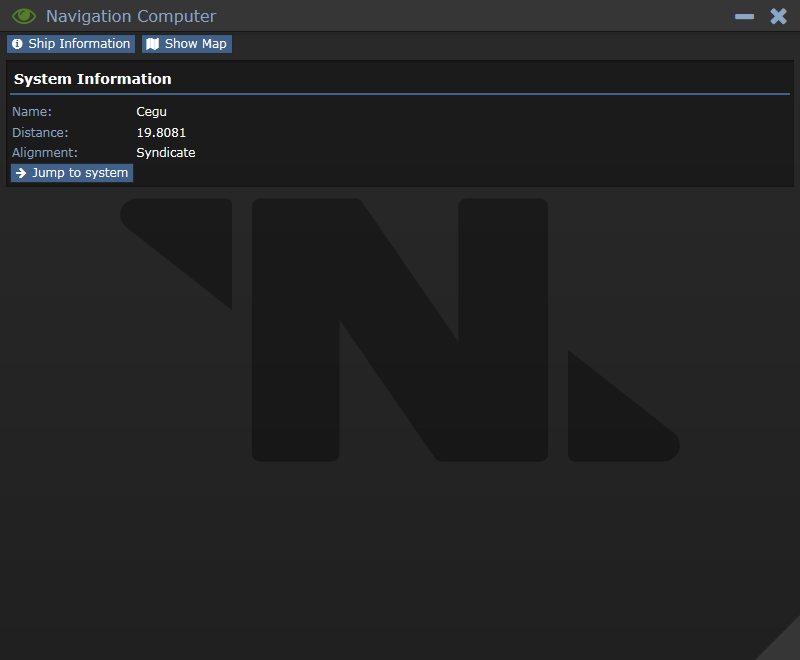The width and height of the screenshot is (800, 660).
Task: Click the folded map icon on Show Map
Action: [x=153, y=44]
